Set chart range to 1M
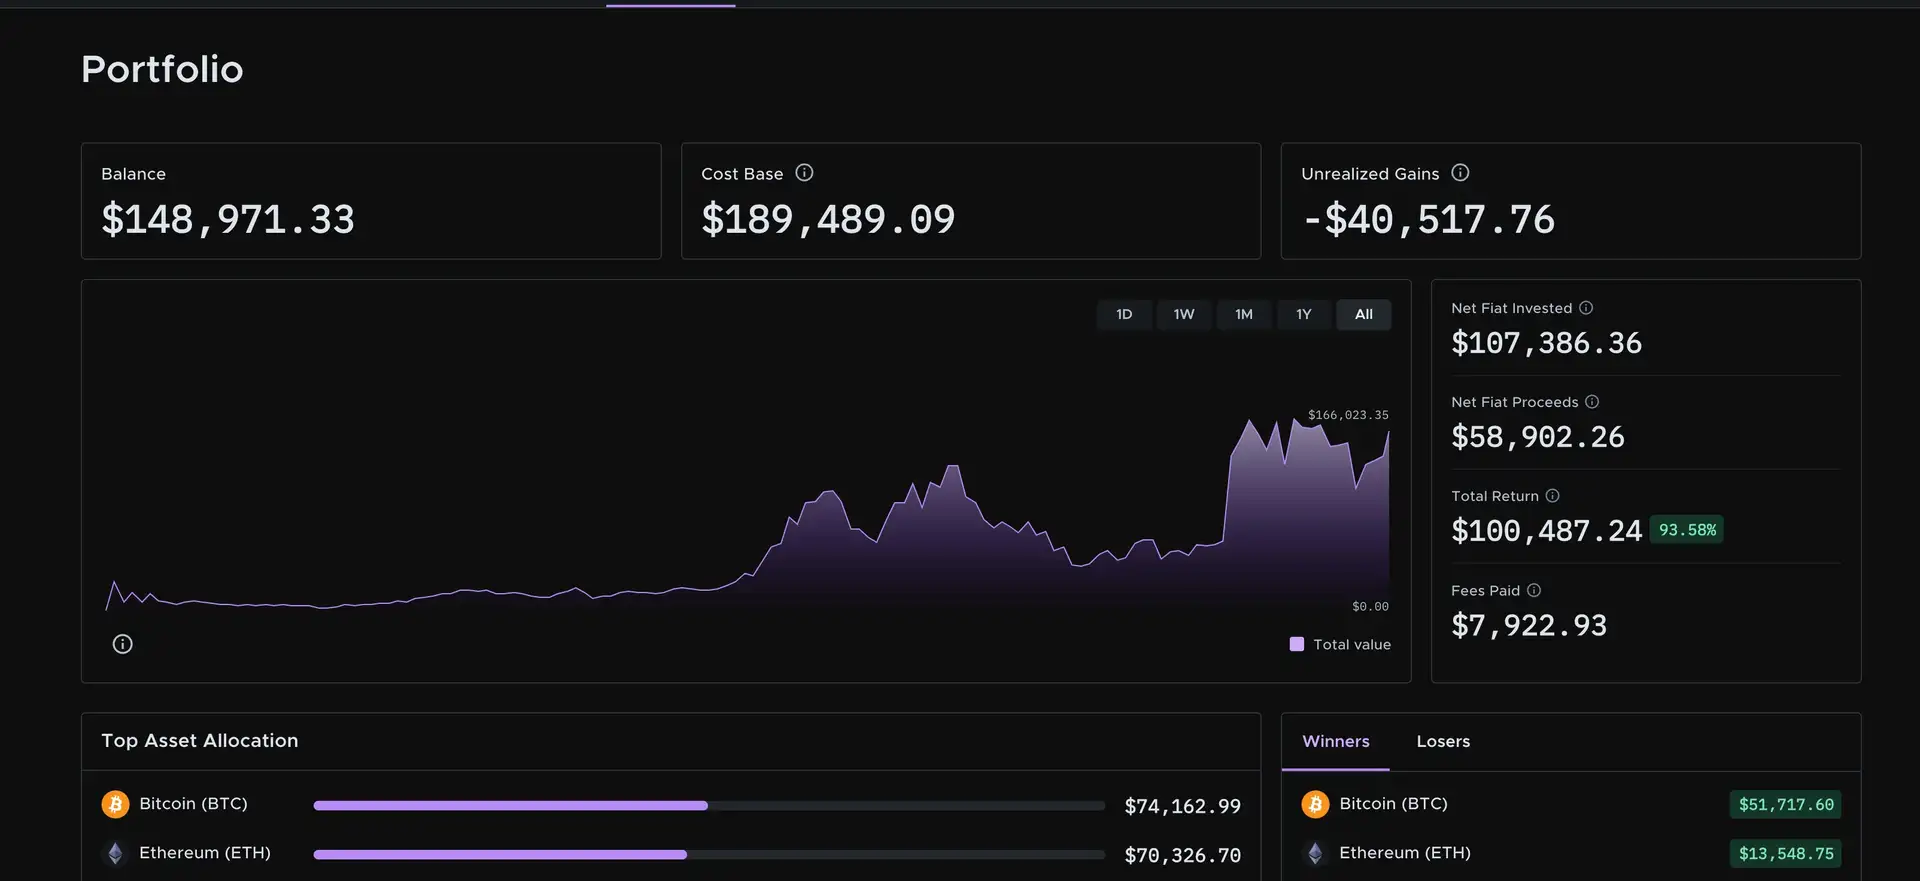 (x=1244, y=314)
